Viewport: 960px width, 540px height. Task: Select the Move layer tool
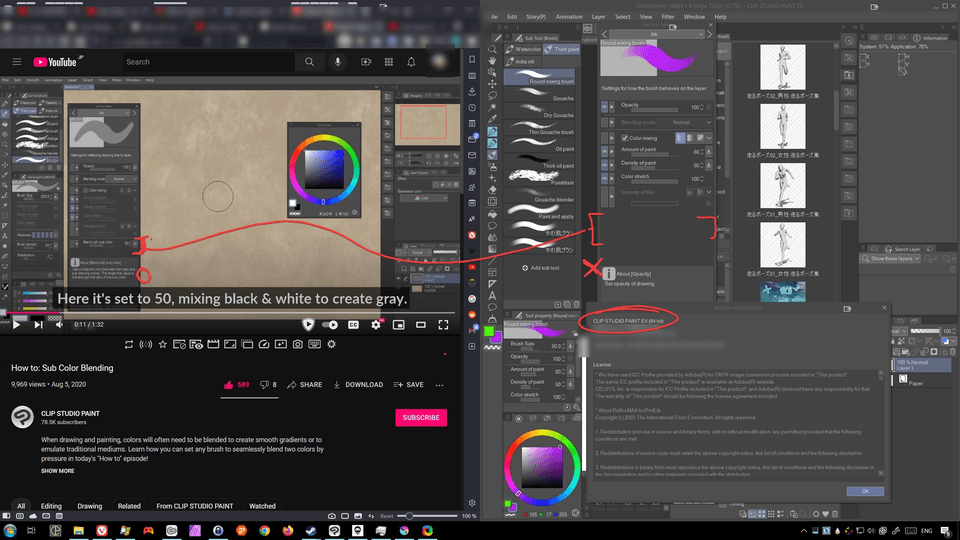(492, 84)
